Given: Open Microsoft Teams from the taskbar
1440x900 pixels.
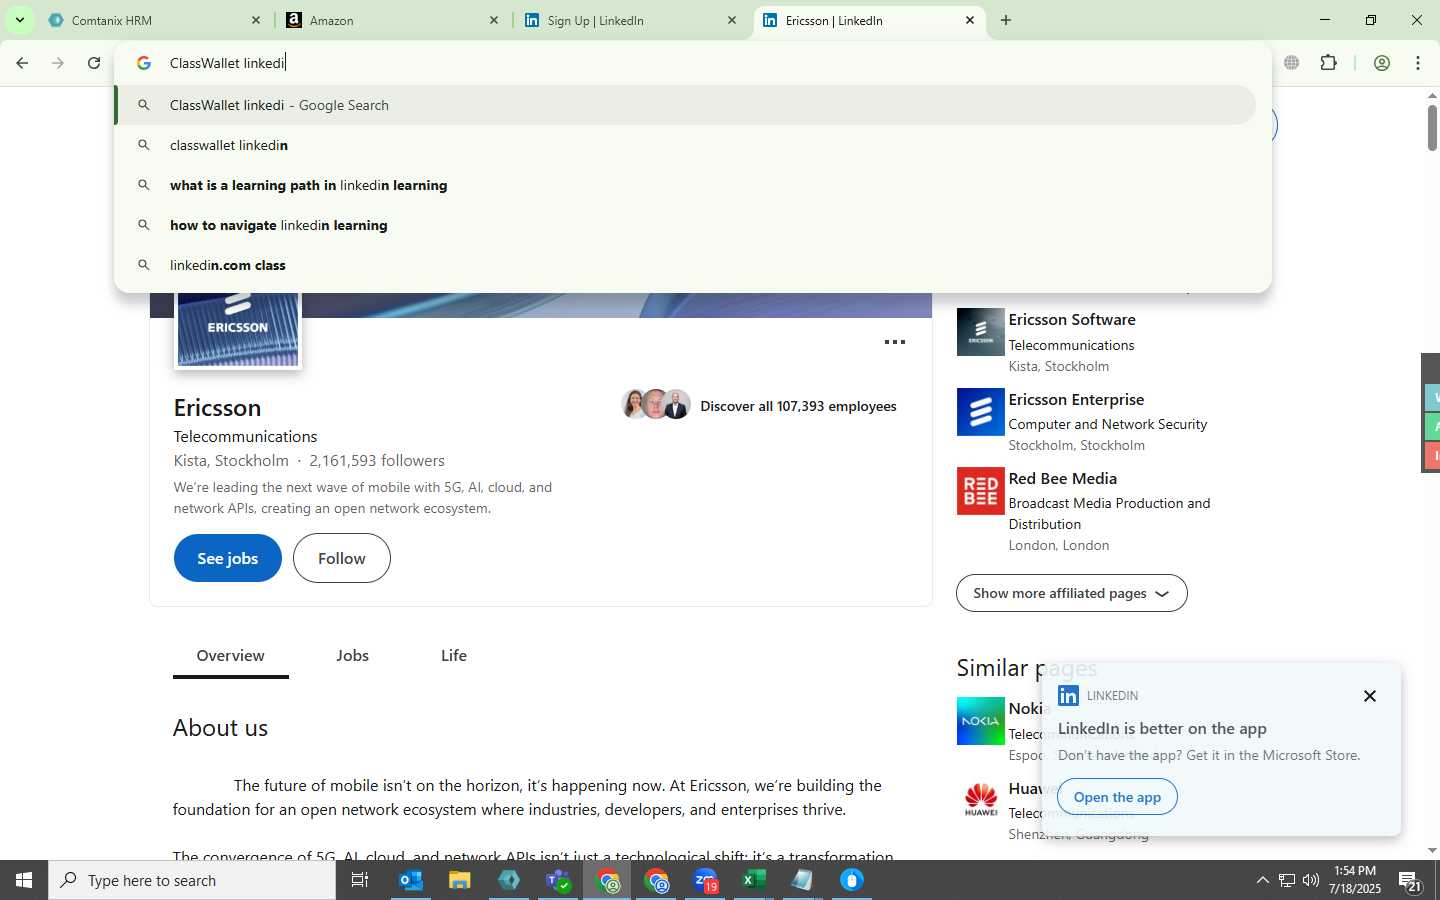Looking at the screenshot, I should 558,880.
